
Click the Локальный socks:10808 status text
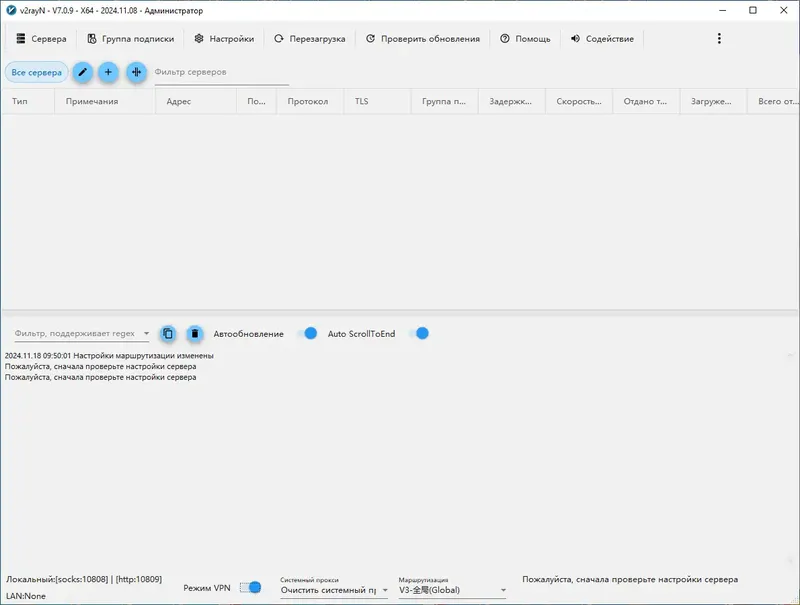84,579
